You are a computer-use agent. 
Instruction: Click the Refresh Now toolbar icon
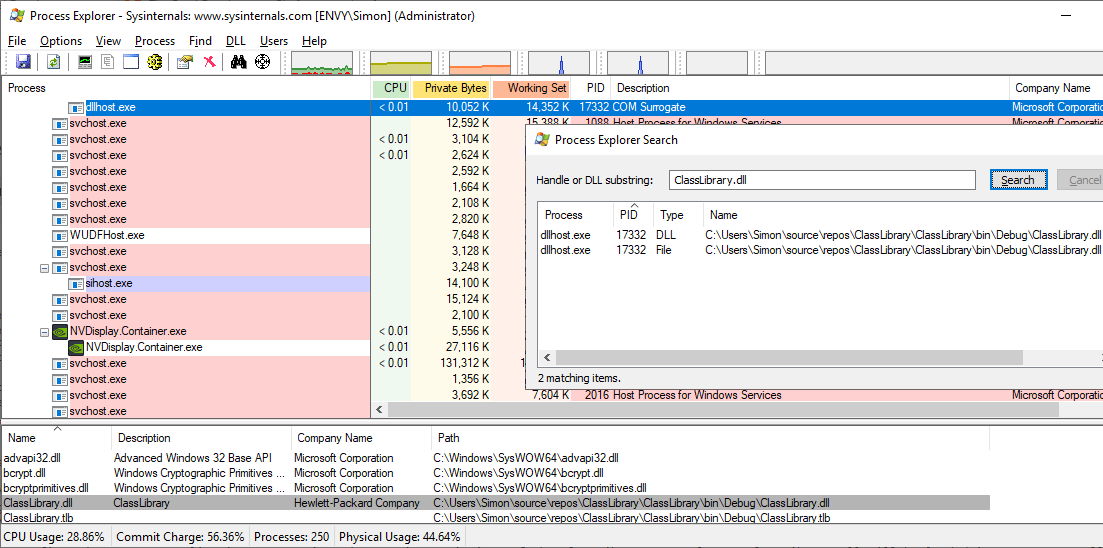(53, 62)
